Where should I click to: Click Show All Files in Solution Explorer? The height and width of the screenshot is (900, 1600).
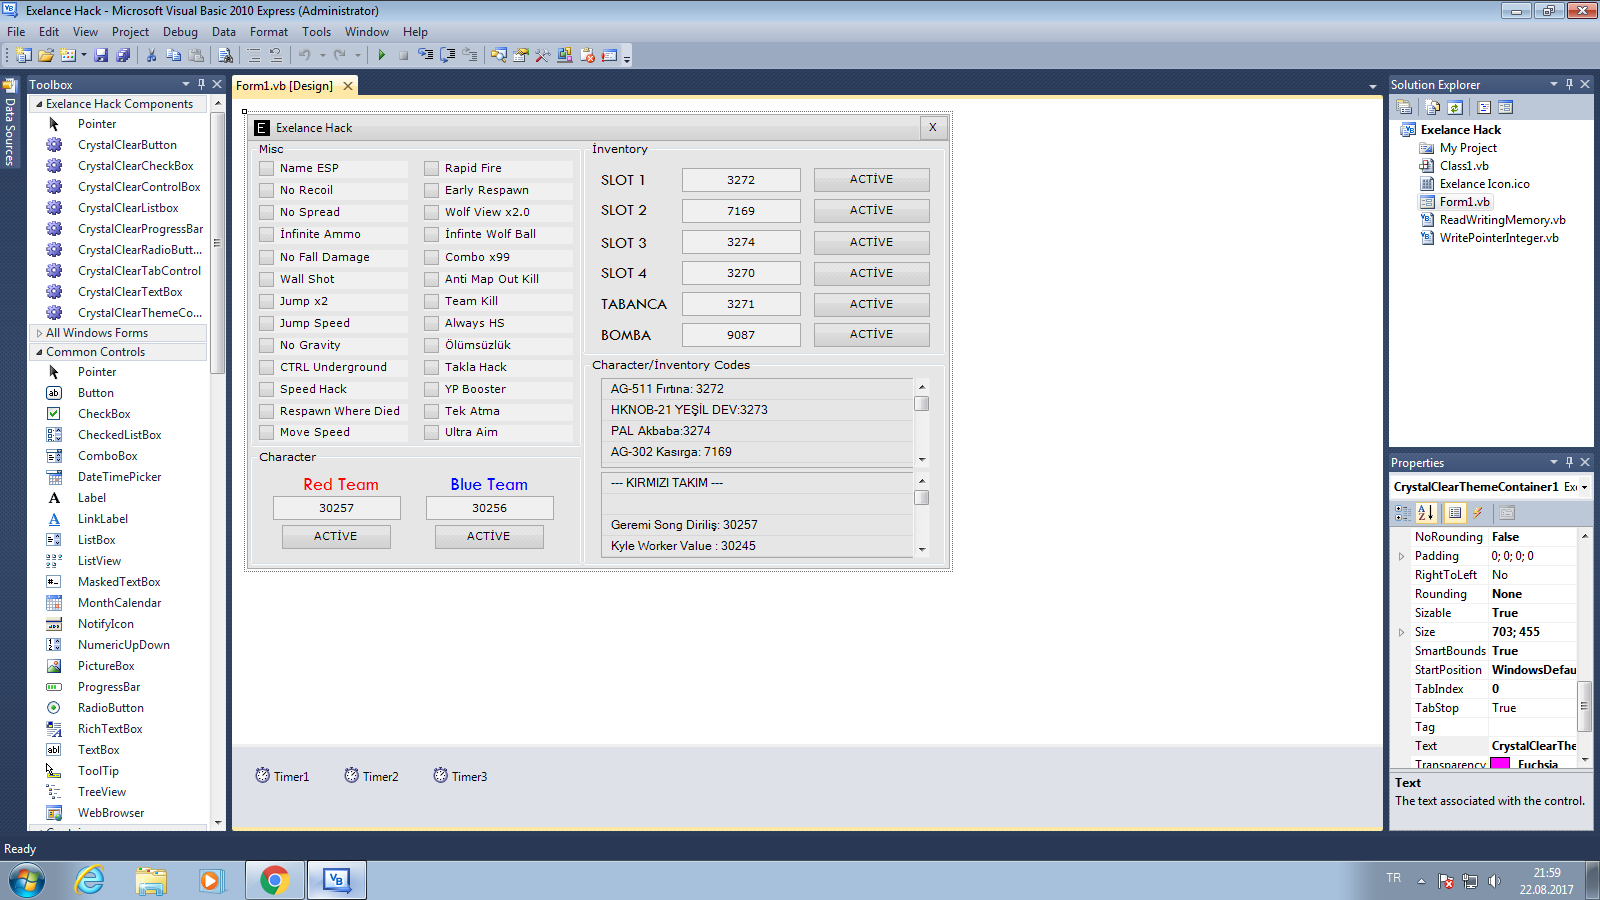[x=1433, y=107]
